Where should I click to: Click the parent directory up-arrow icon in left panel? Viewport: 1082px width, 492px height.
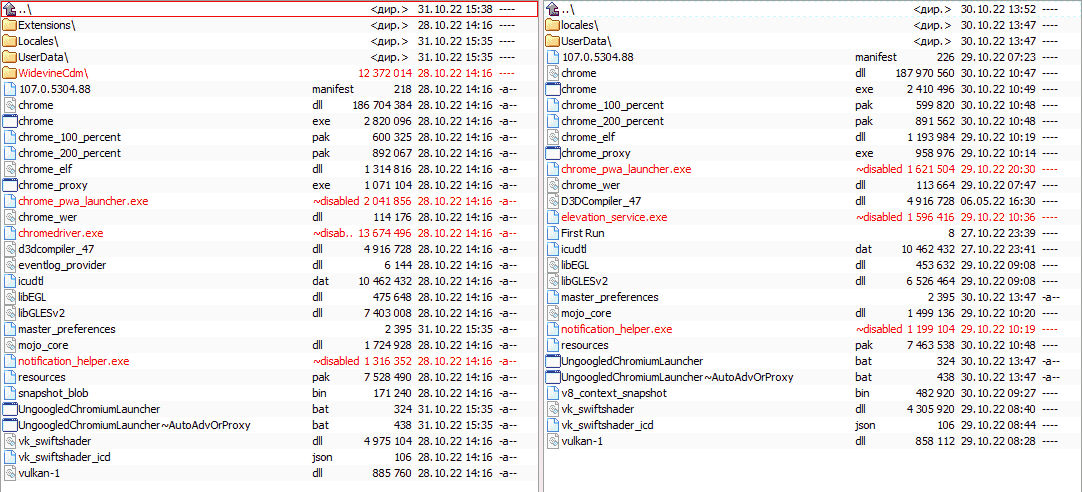10,9
